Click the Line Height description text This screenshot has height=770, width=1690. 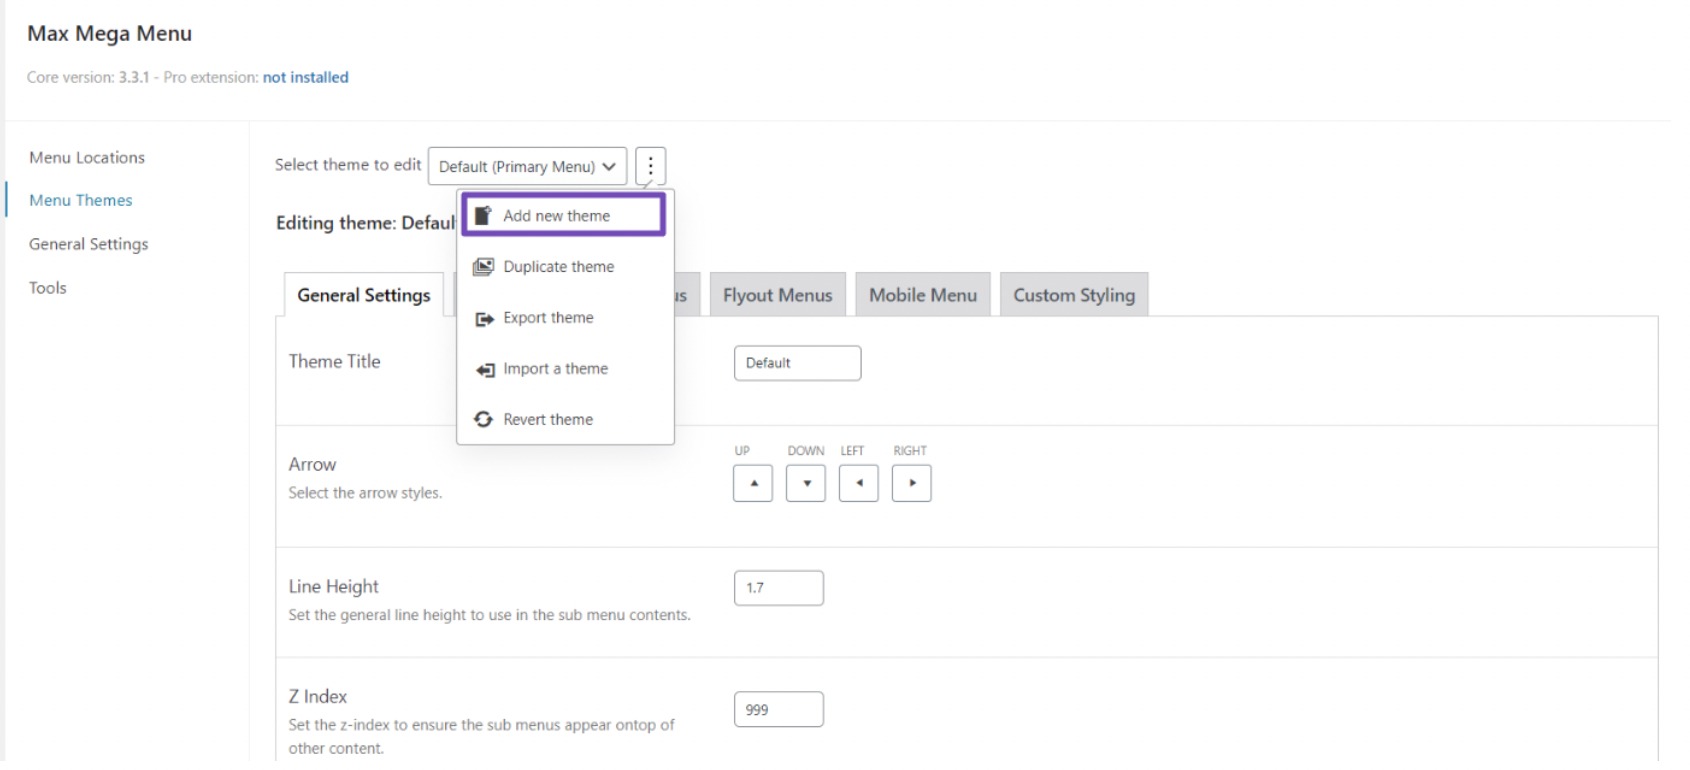(x=490, y=615)
